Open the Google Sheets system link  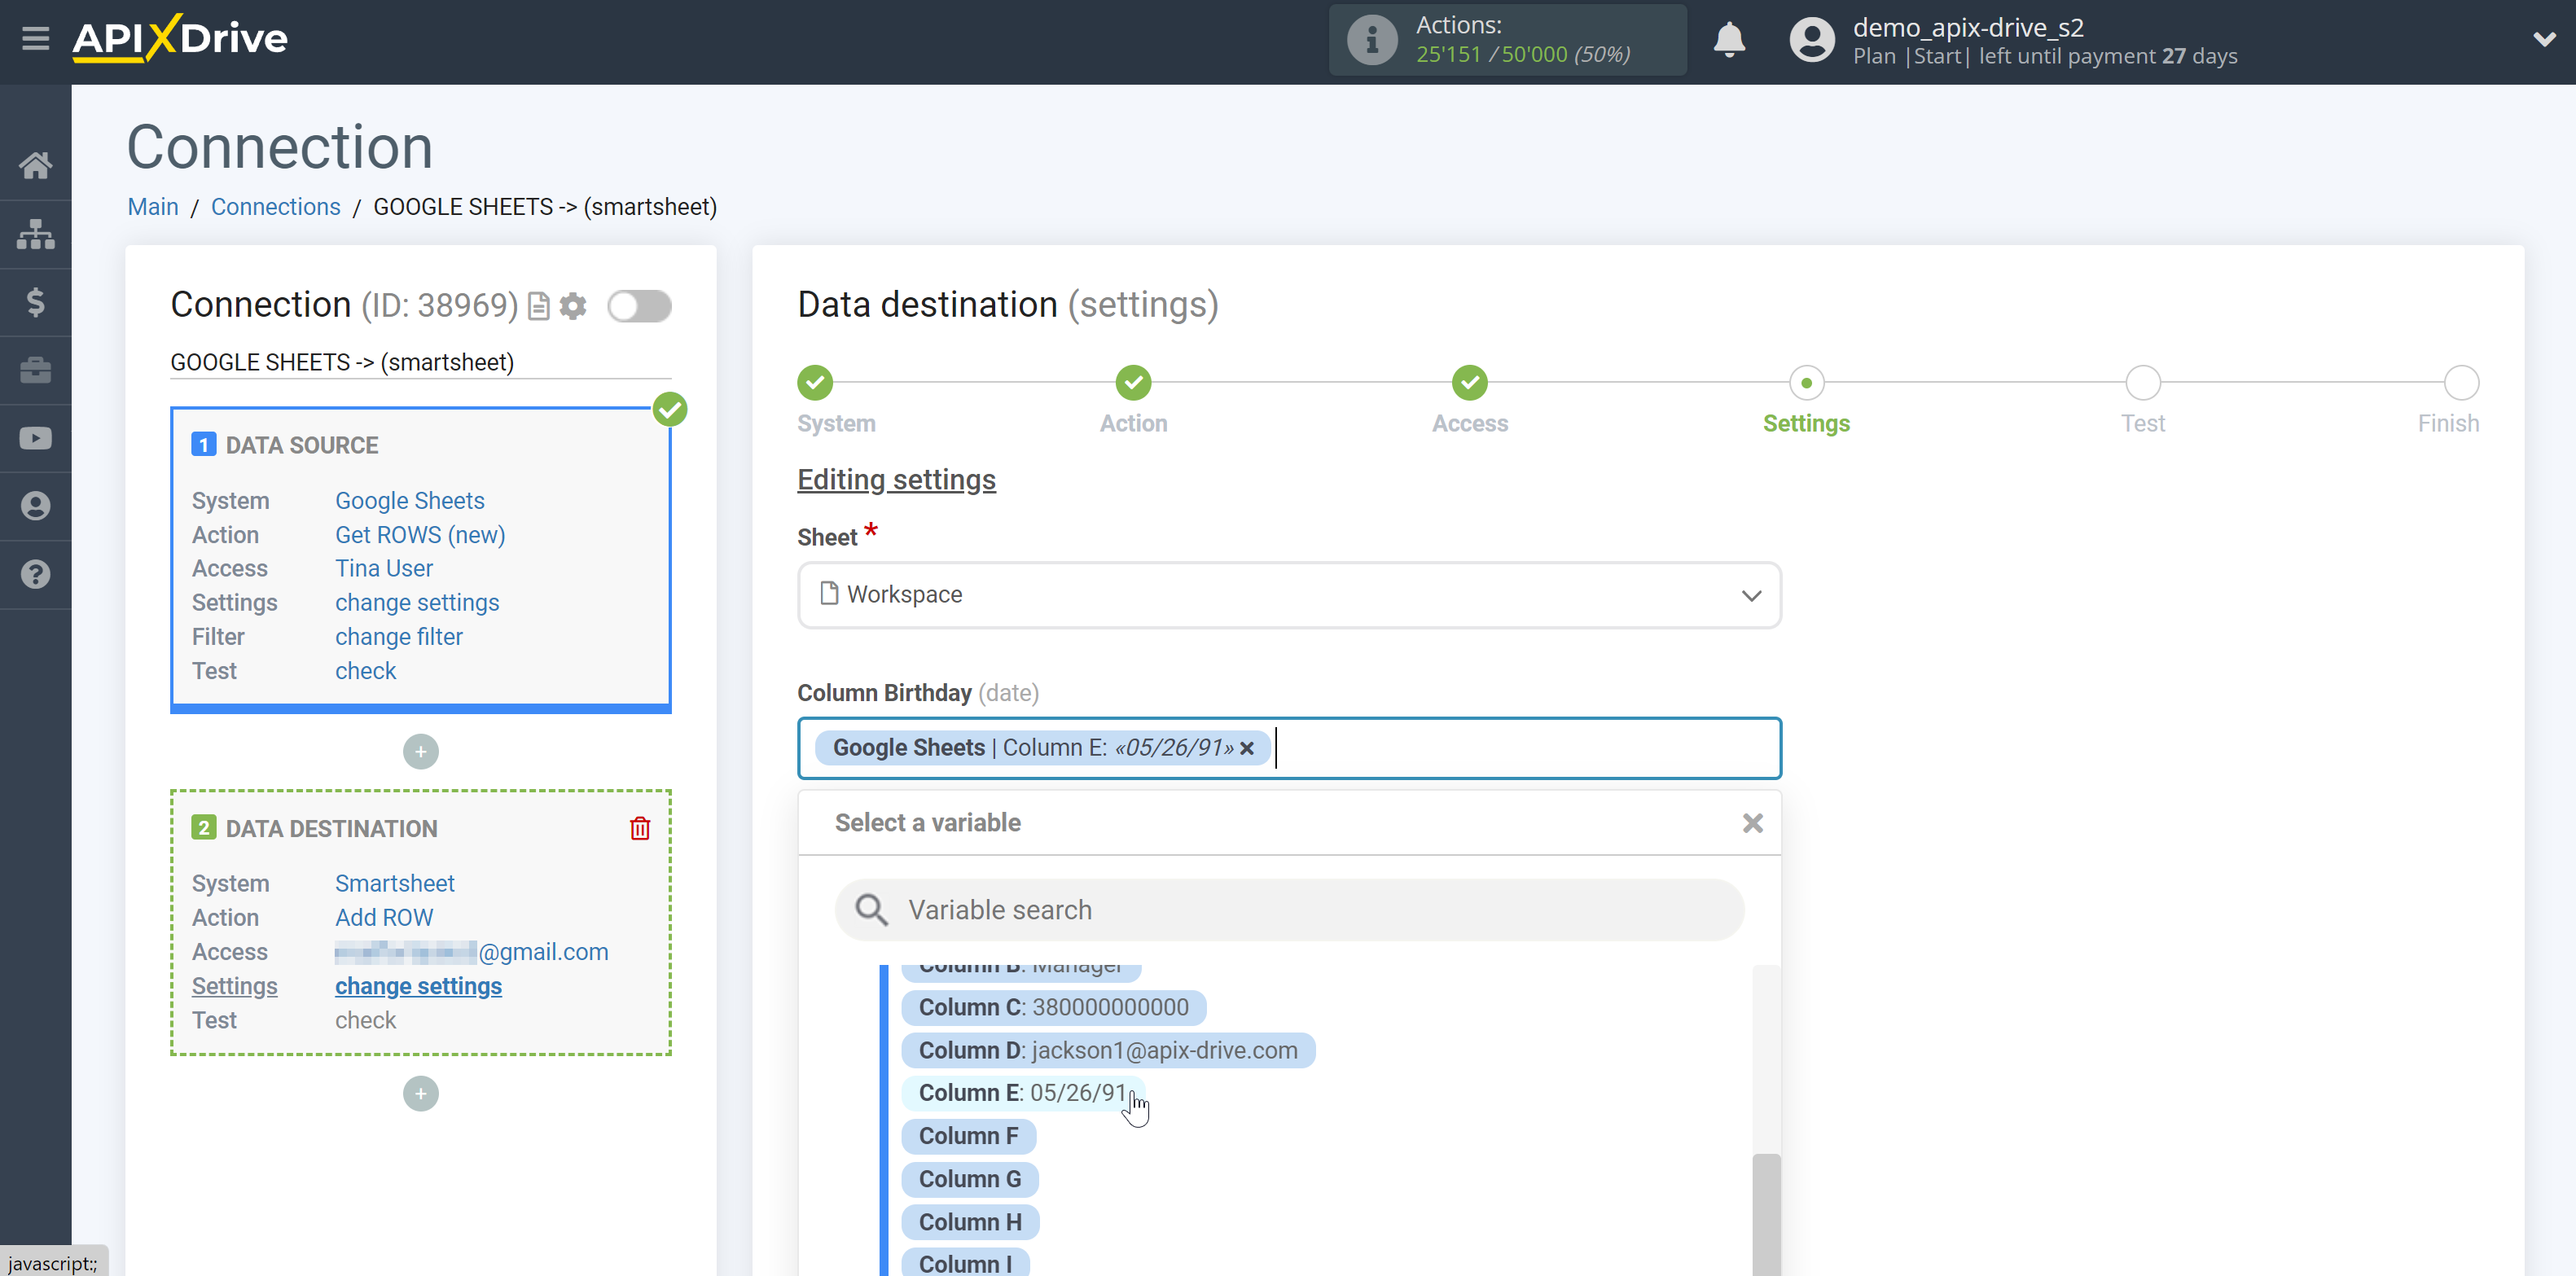pos(410,501)
